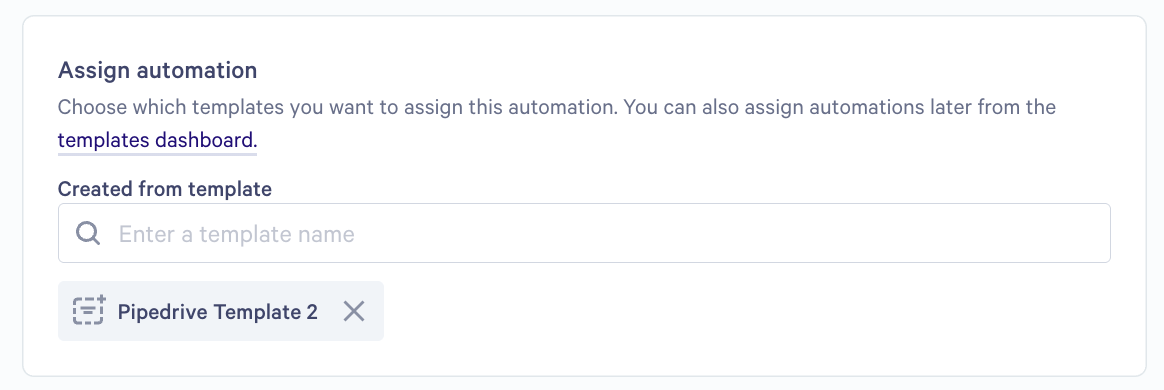Focus the Enter a template name field

[x=584, y=233]
